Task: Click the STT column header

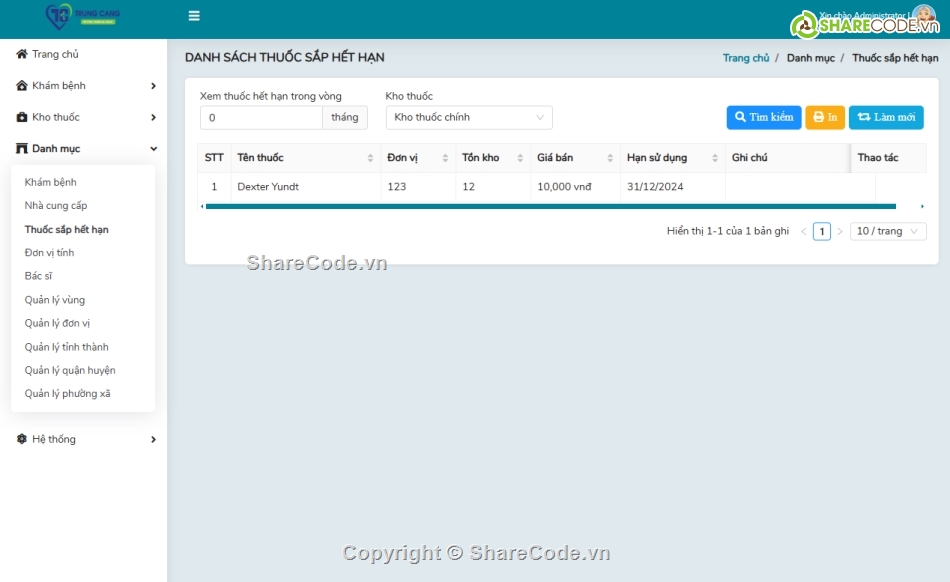Action: 214,158
